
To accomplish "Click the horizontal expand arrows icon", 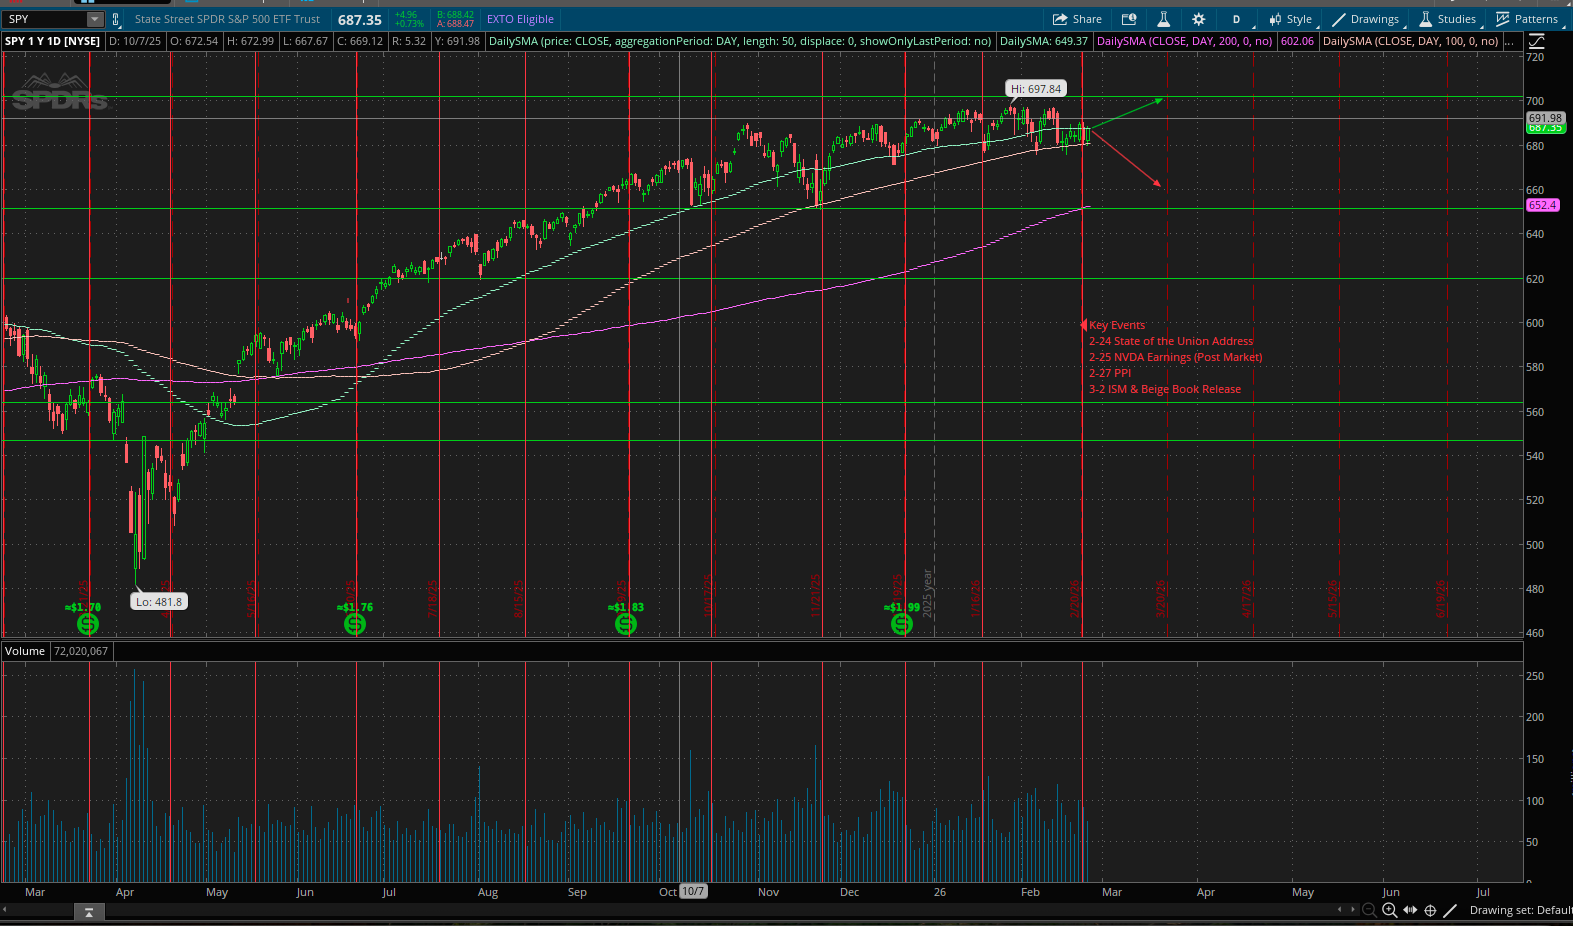I will [x=1410, y=910].
